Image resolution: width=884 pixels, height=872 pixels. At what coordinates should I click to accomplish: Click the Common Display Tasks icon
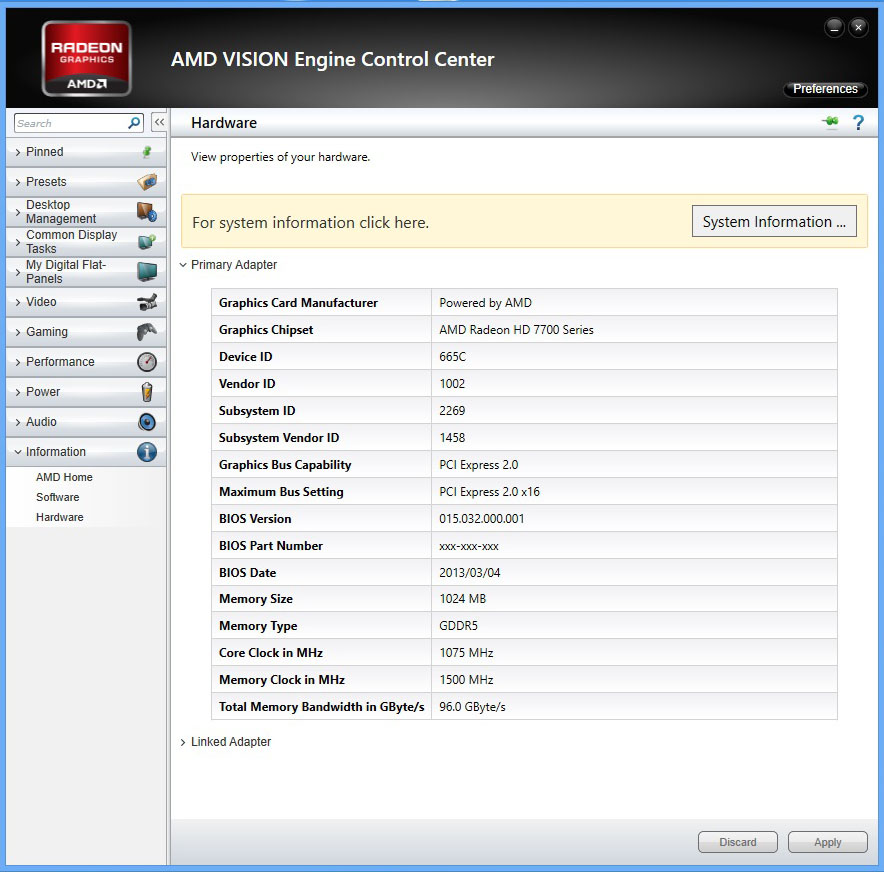[x=147, y=242]
